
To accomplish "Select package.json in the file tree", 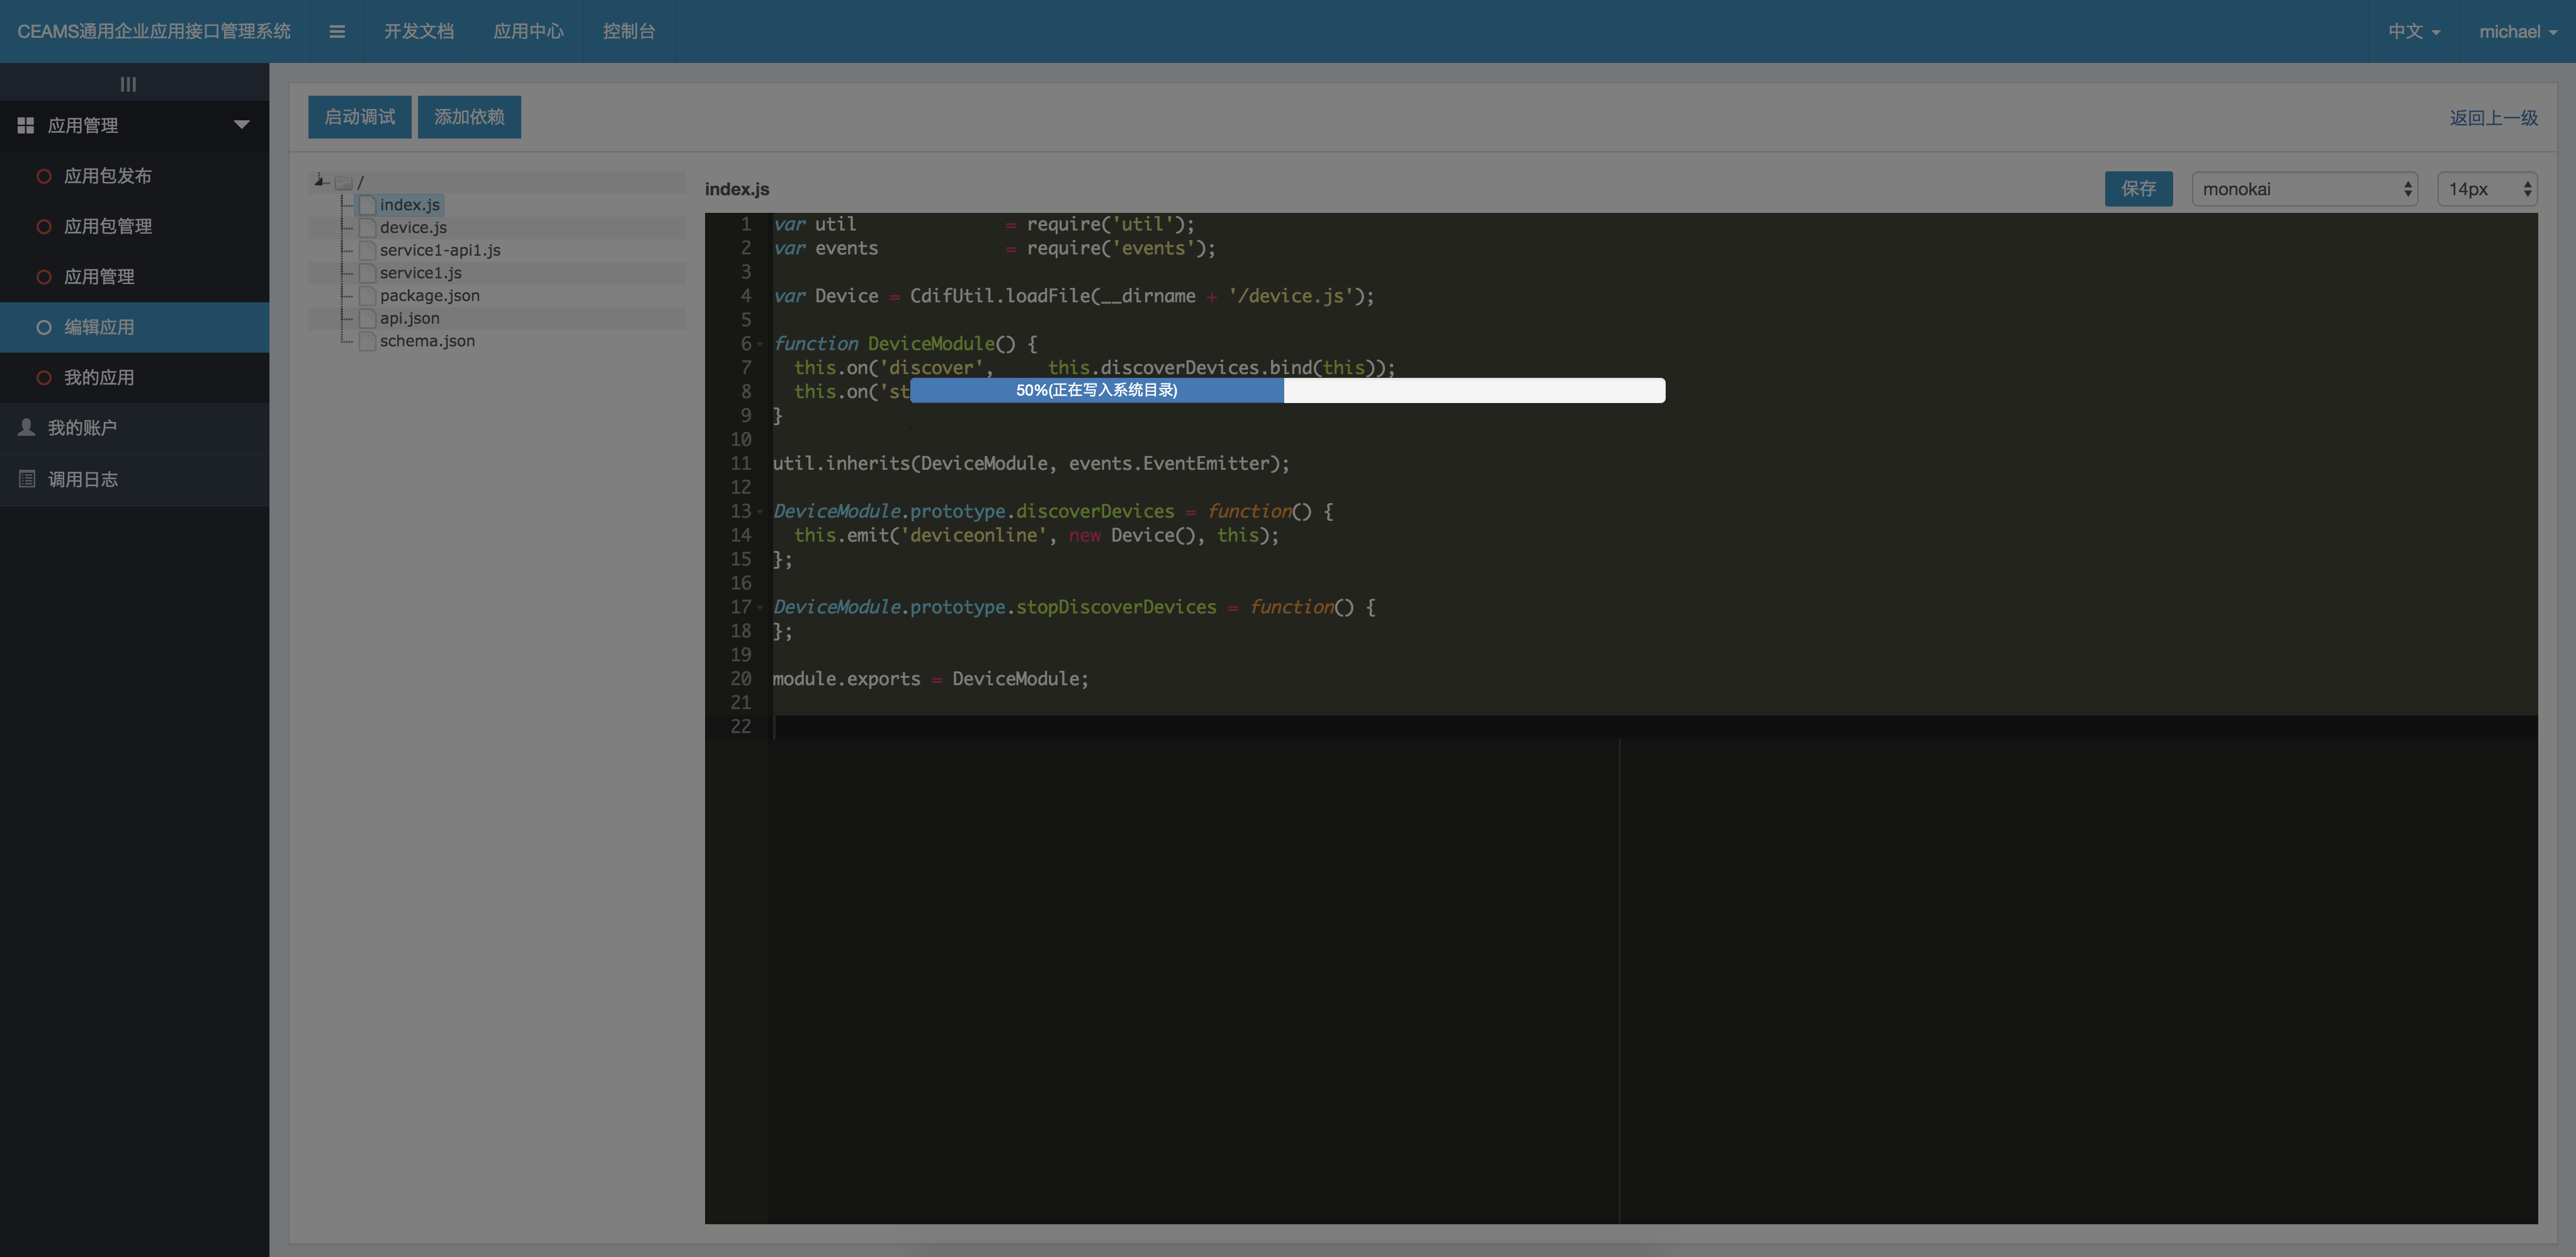I will pos(429,296).
